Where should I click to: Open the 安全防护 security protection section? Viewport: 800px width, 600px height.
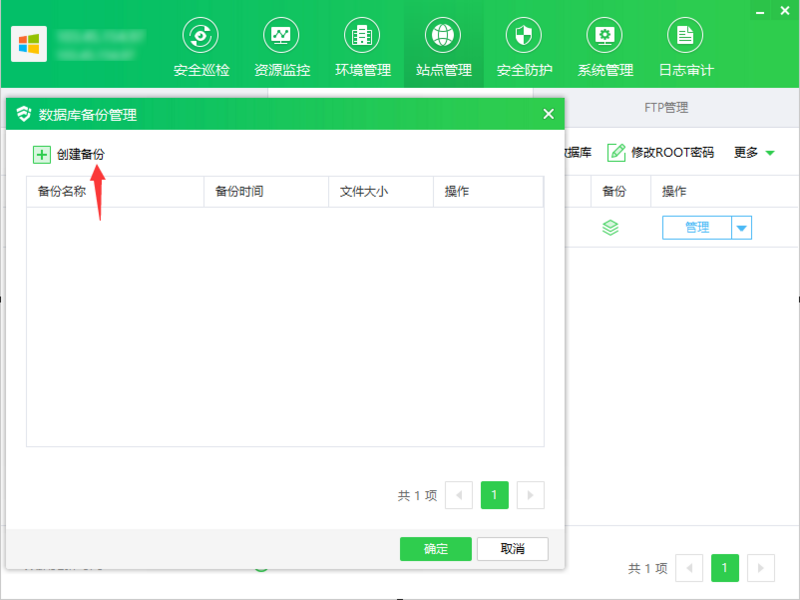tap(524, 47)
